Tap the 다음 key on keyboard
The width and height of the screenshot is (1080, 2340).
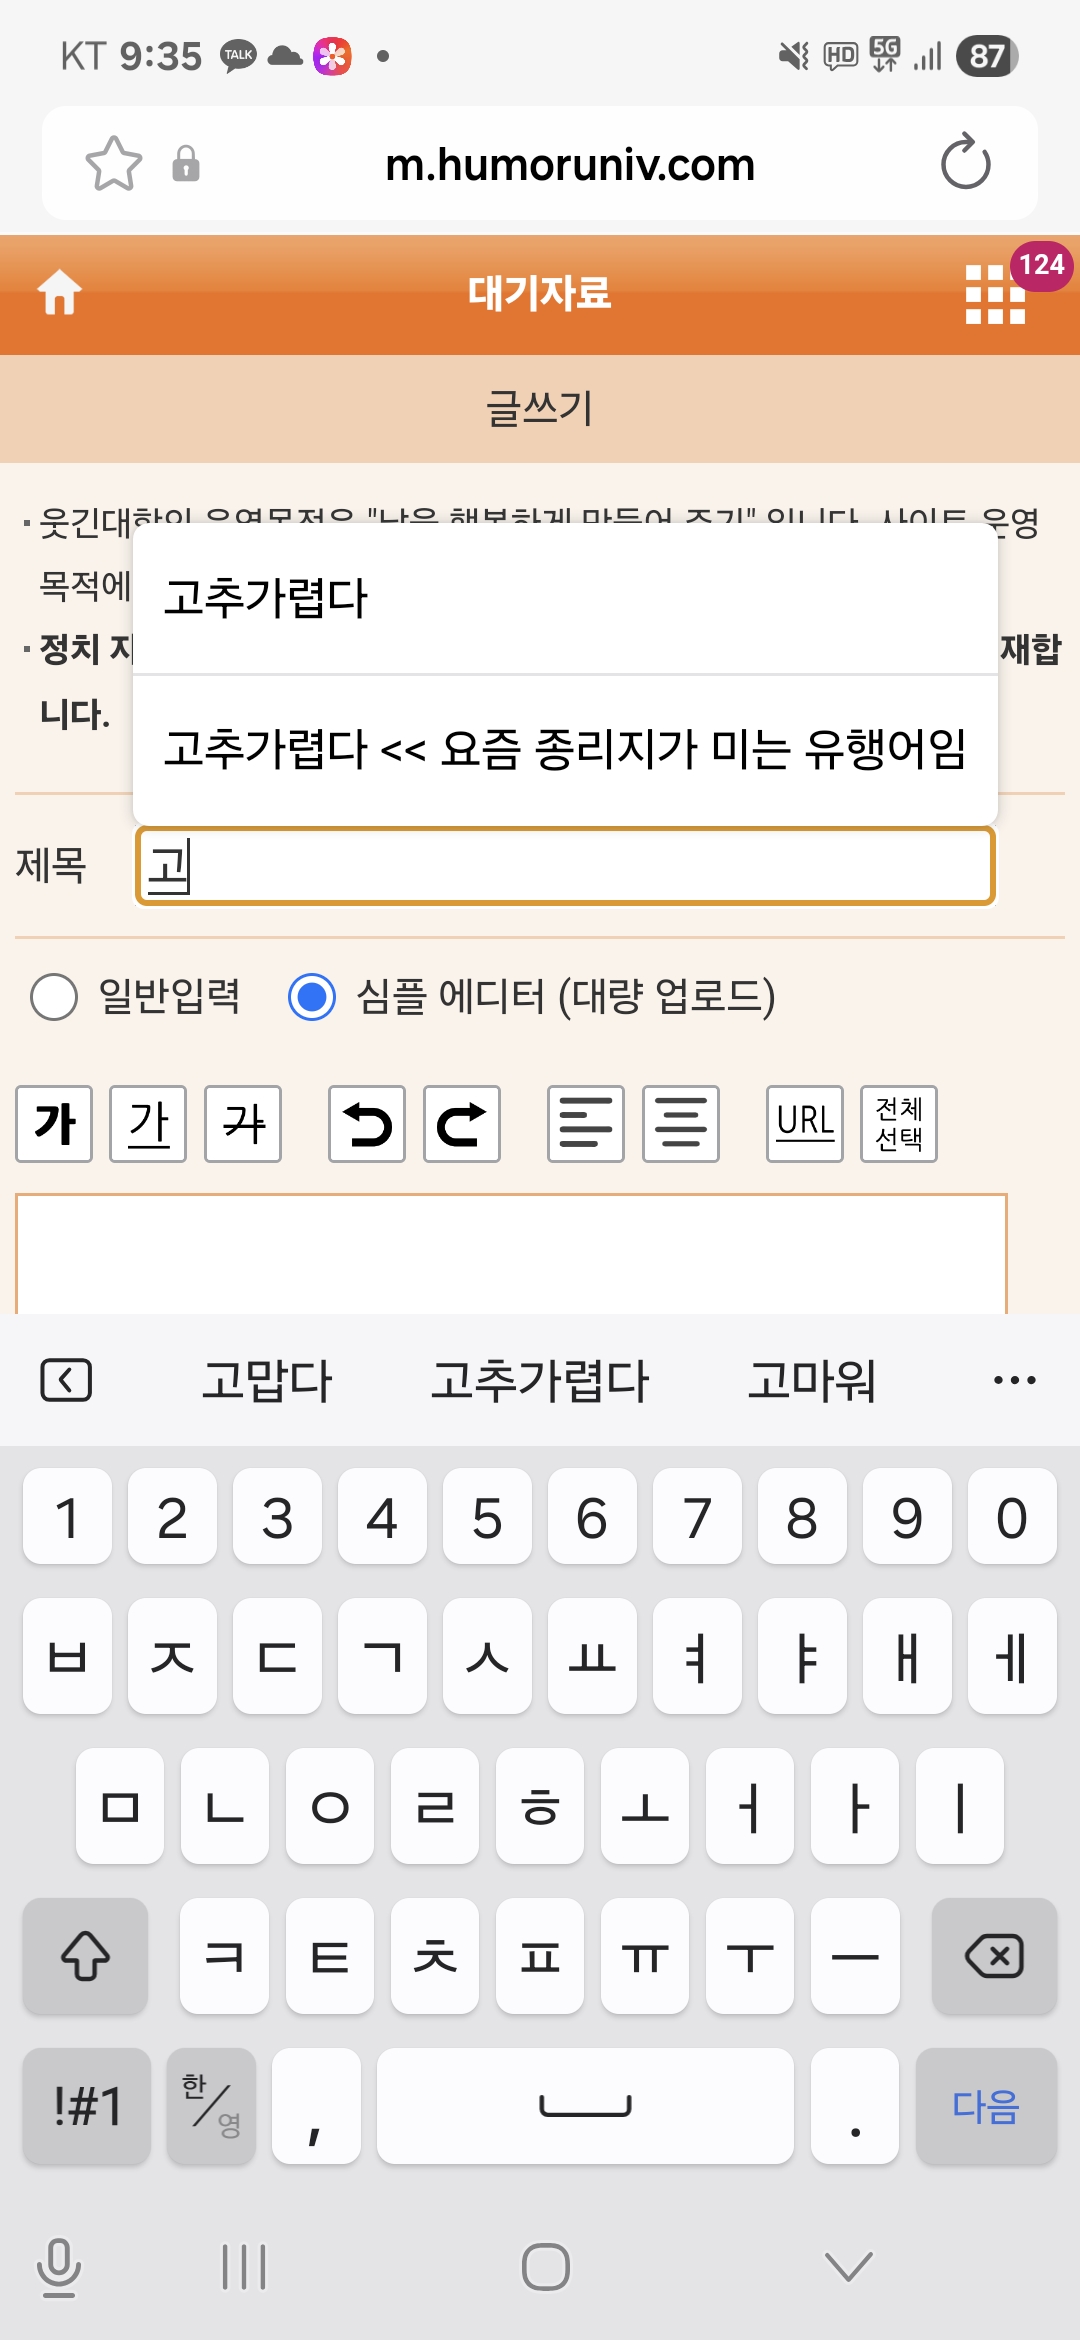986,2106
